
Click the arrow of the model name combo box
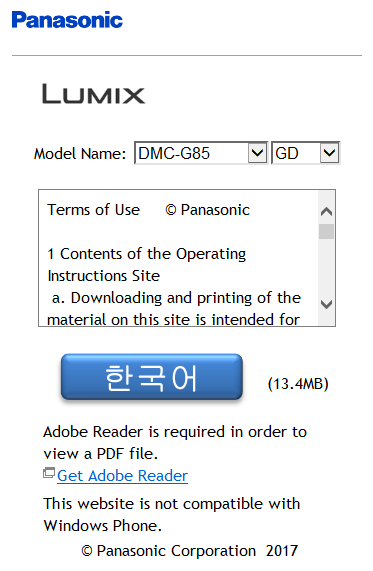click(258, 153)
